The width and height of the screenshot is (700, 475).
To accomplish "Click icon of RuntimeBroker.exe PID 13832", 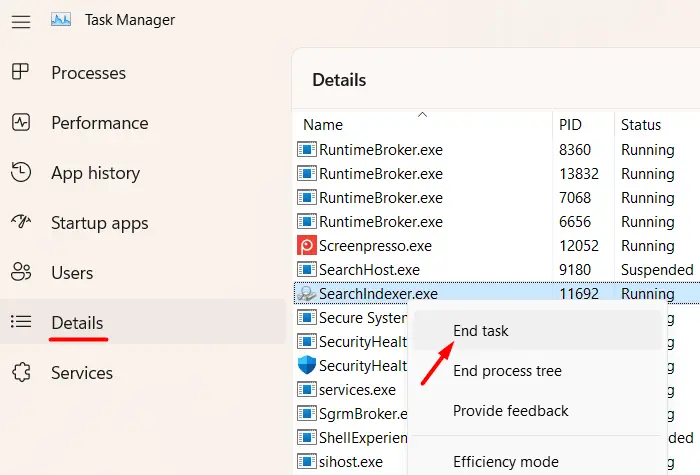I will click(x=307, y=174).
